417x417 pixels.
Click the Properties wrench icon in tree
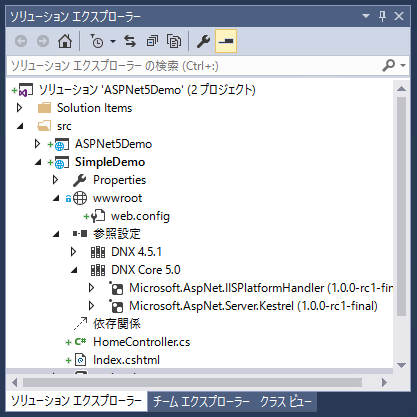click(x=80, y=180)
